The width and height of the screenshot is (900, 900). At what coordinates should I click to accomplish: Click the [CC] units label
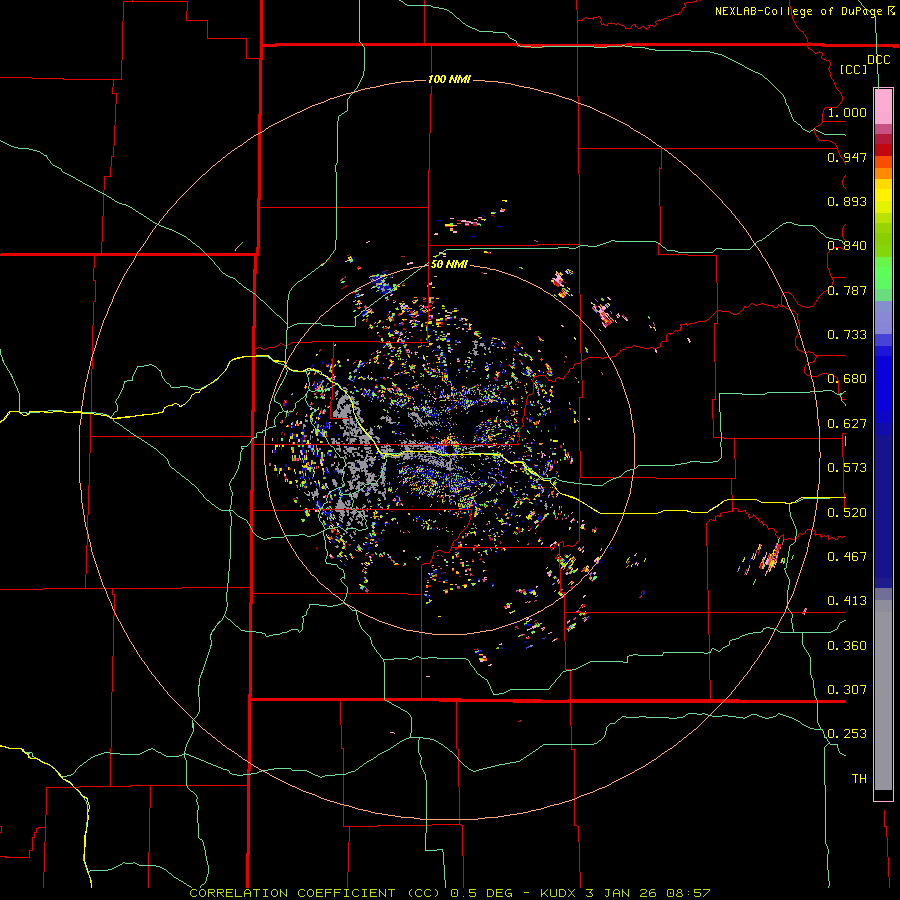click(853, 69)
